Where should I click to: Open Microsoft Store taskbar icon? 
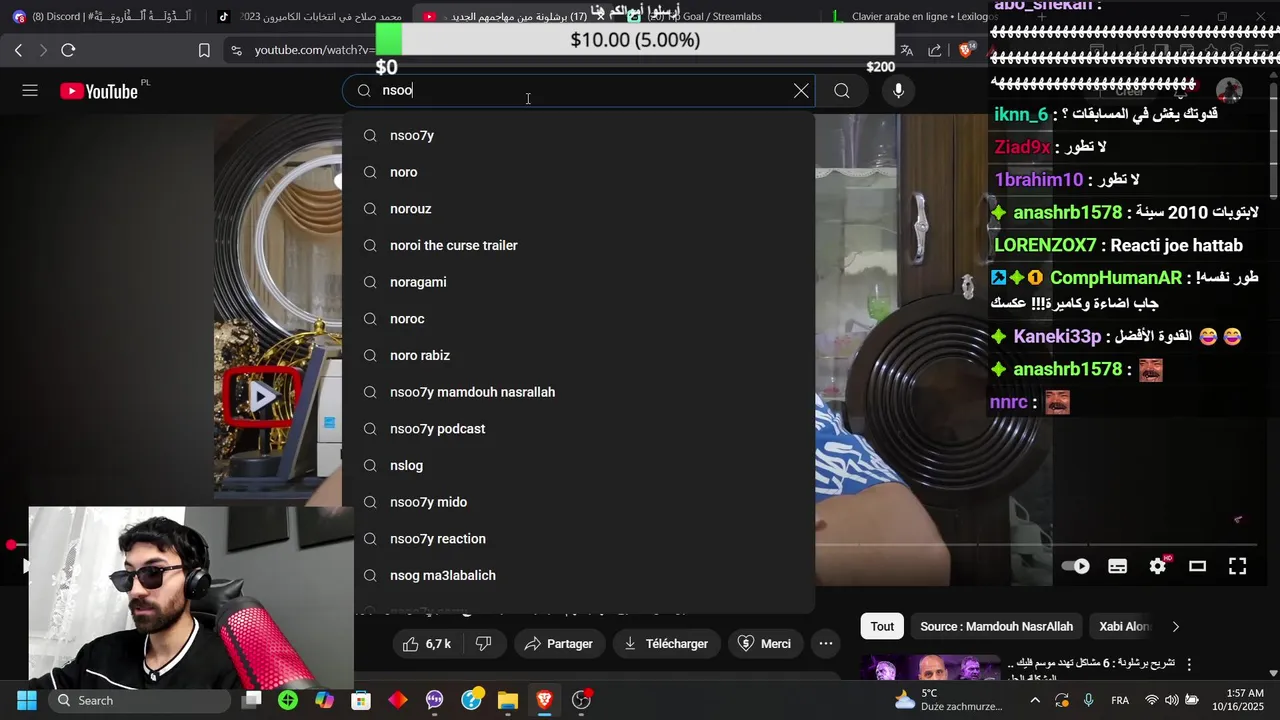click(361, 700)
